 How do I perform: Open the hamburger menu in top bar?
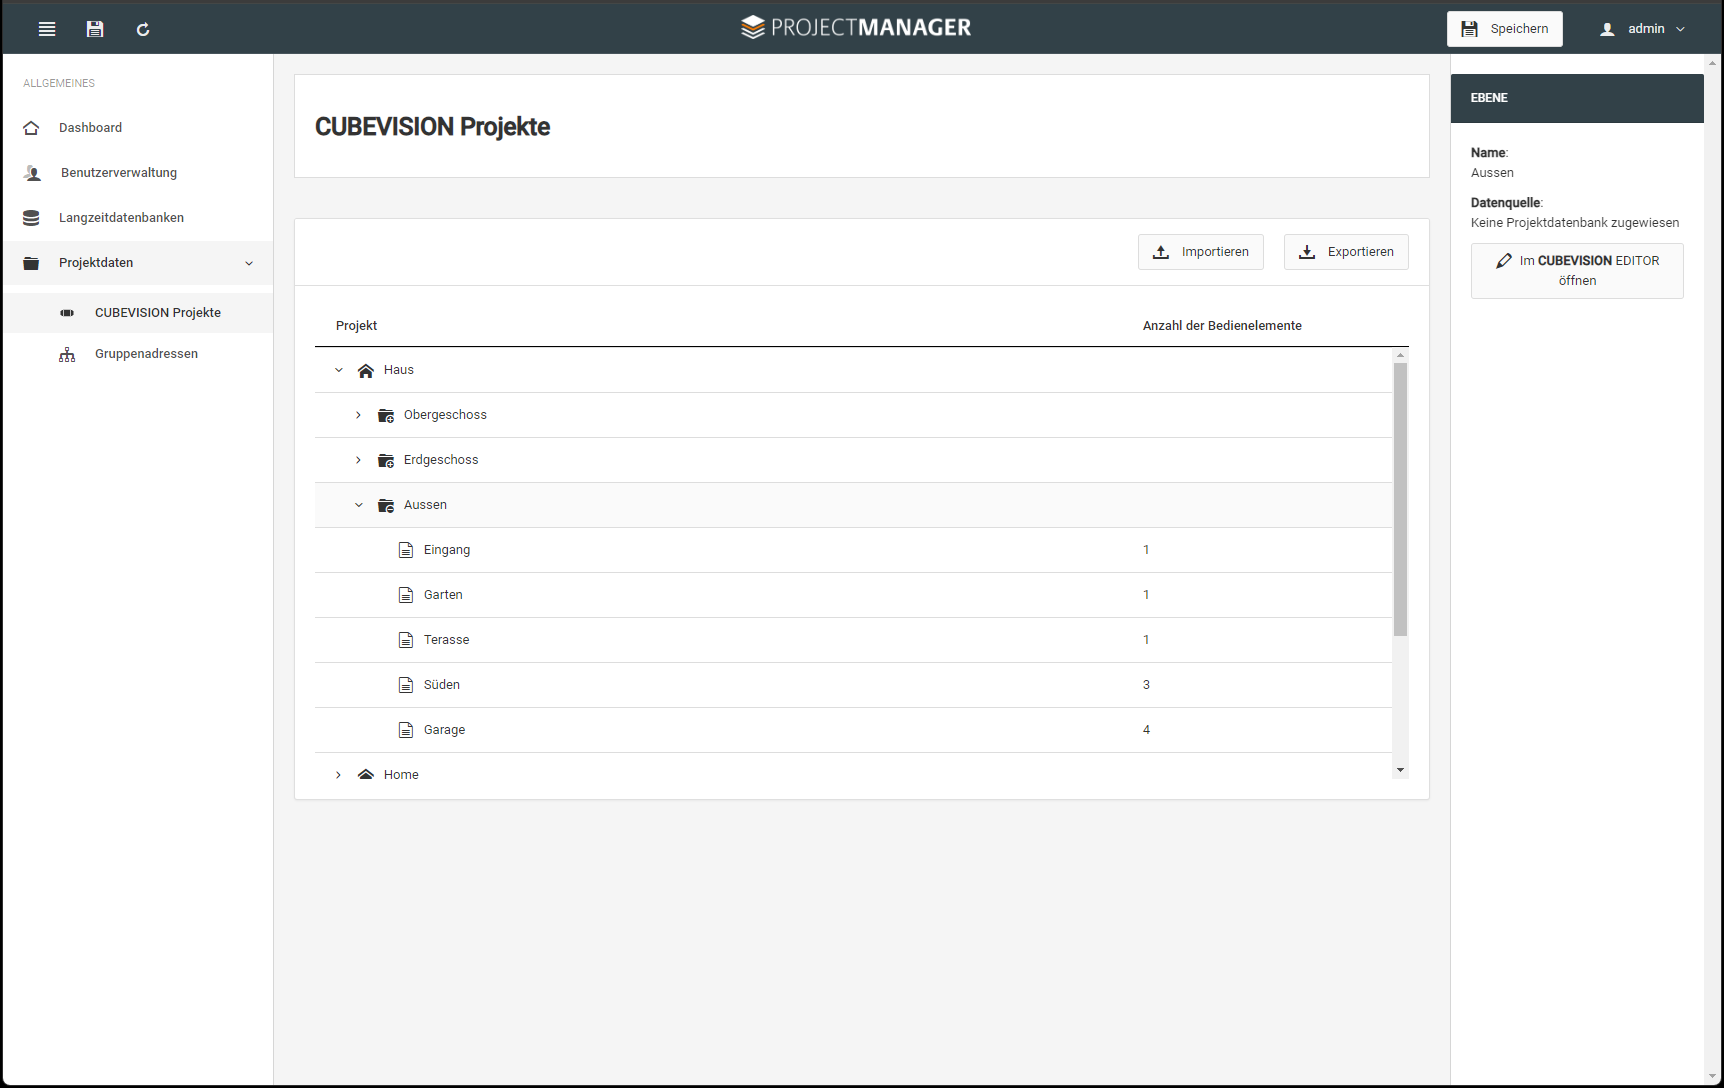47,29
